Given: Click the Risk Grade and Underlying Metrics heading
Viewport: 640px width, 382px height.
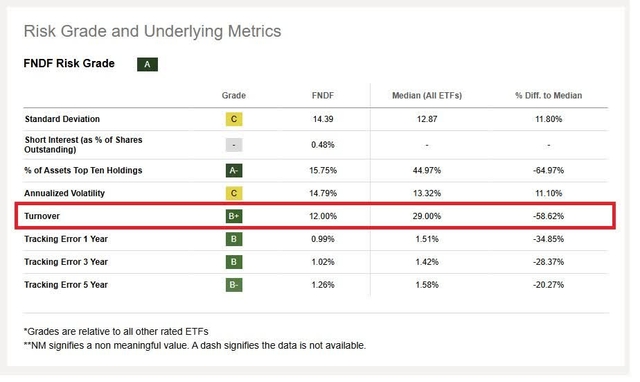Looking at the screenshot, I should tap(152, 31).
